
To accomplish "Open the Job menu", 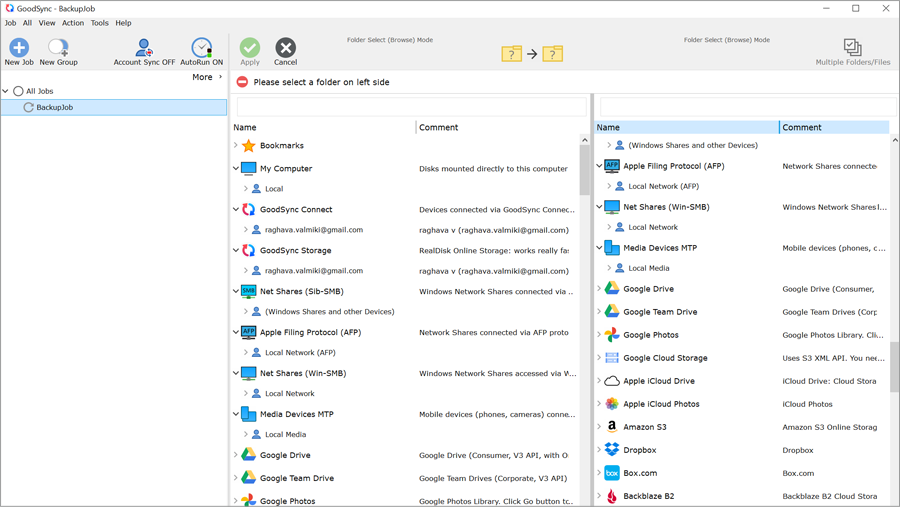I will 10,23.
